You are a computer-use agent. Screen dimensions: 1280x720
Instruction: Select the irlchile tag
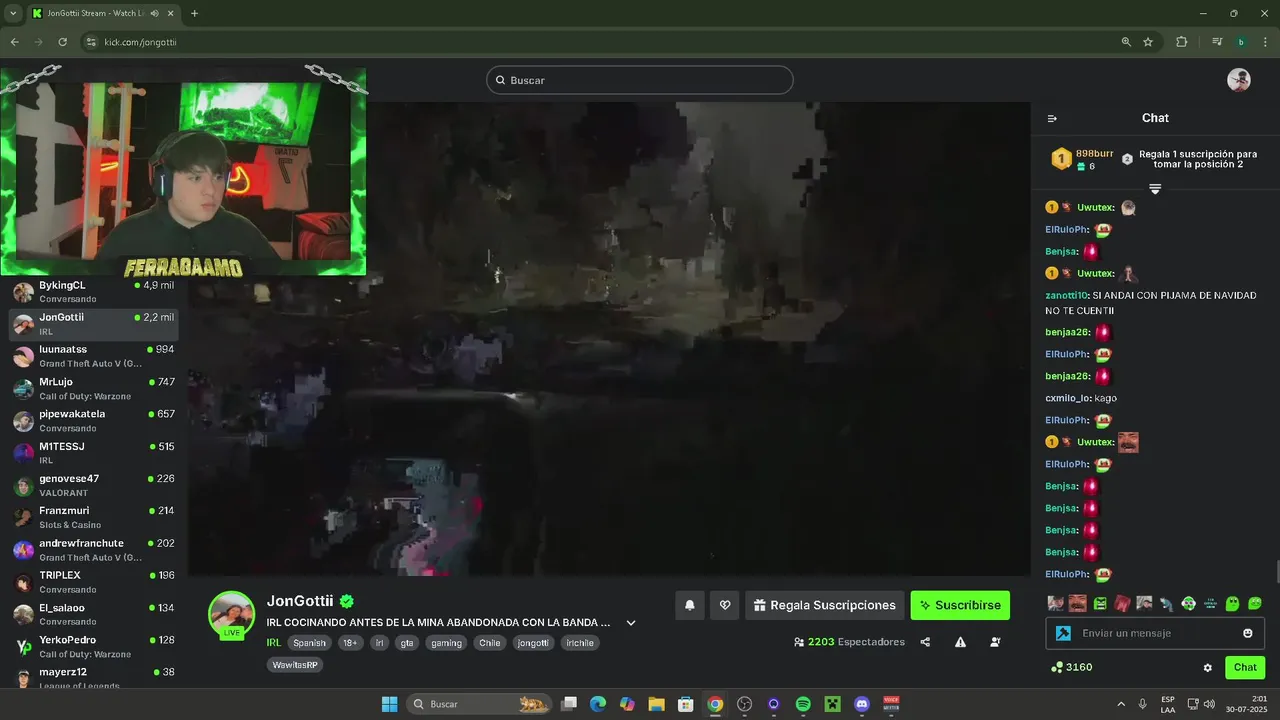[580, 643]
